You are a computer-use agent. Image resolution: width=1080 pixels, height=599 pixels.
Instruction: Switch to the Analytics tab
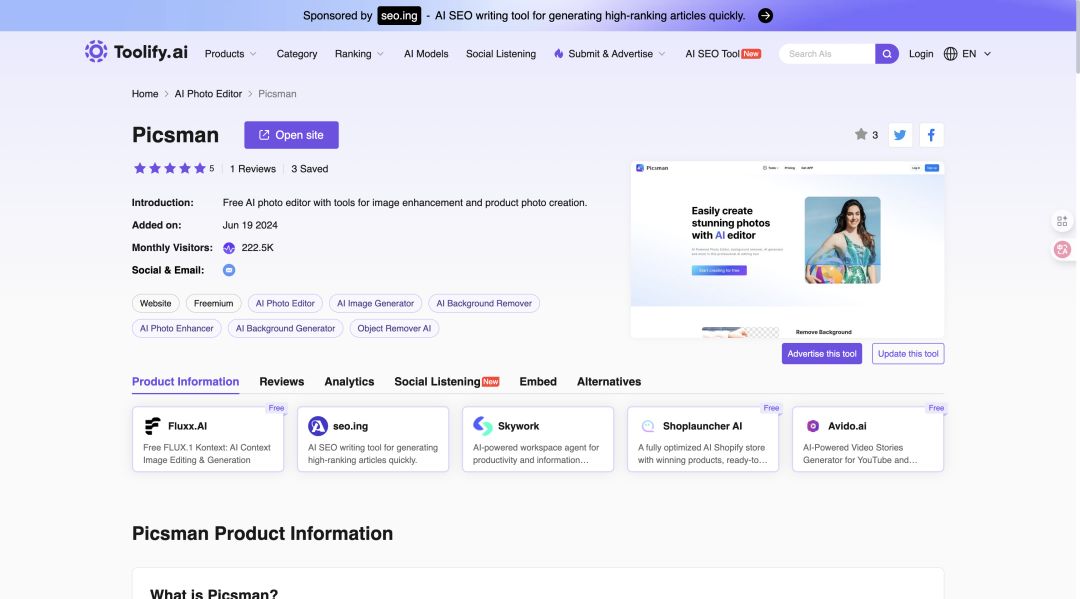click(x=349, y=381)
